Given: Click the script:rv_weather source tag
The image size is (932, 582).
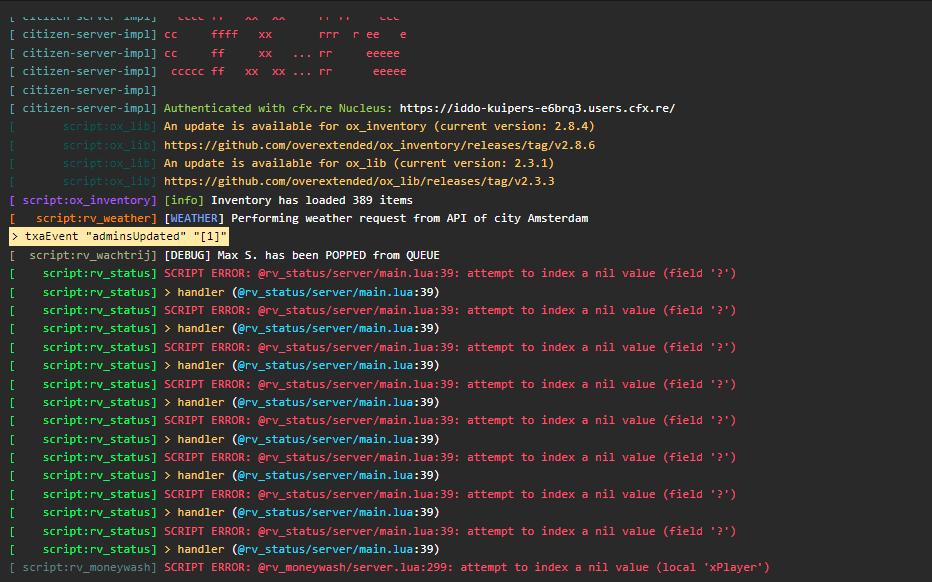Looking at the screenshot, I should pos(96,218).
